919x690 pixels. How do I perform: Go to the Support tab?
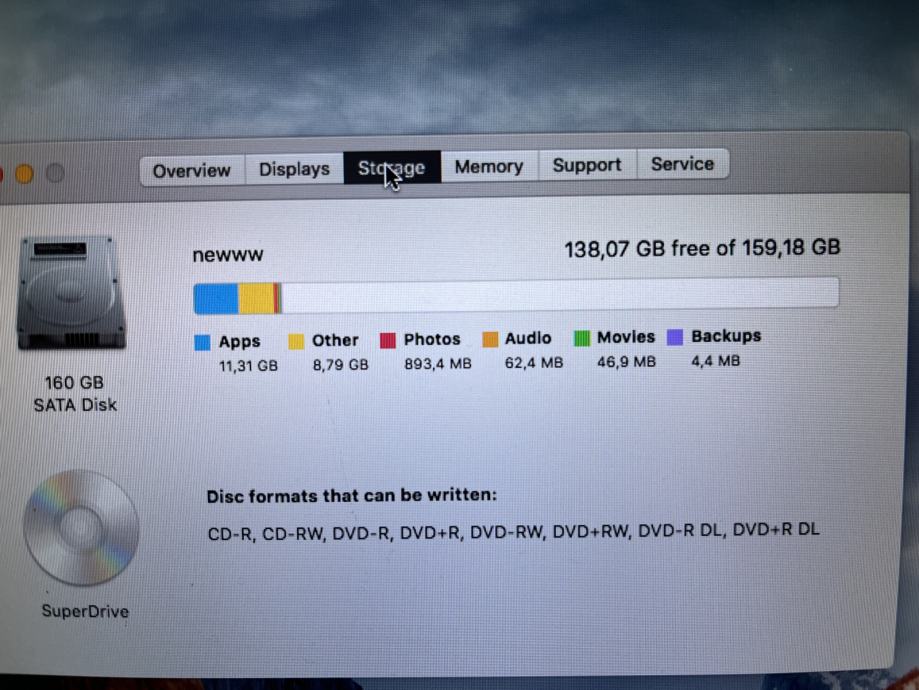pos(587,165)
